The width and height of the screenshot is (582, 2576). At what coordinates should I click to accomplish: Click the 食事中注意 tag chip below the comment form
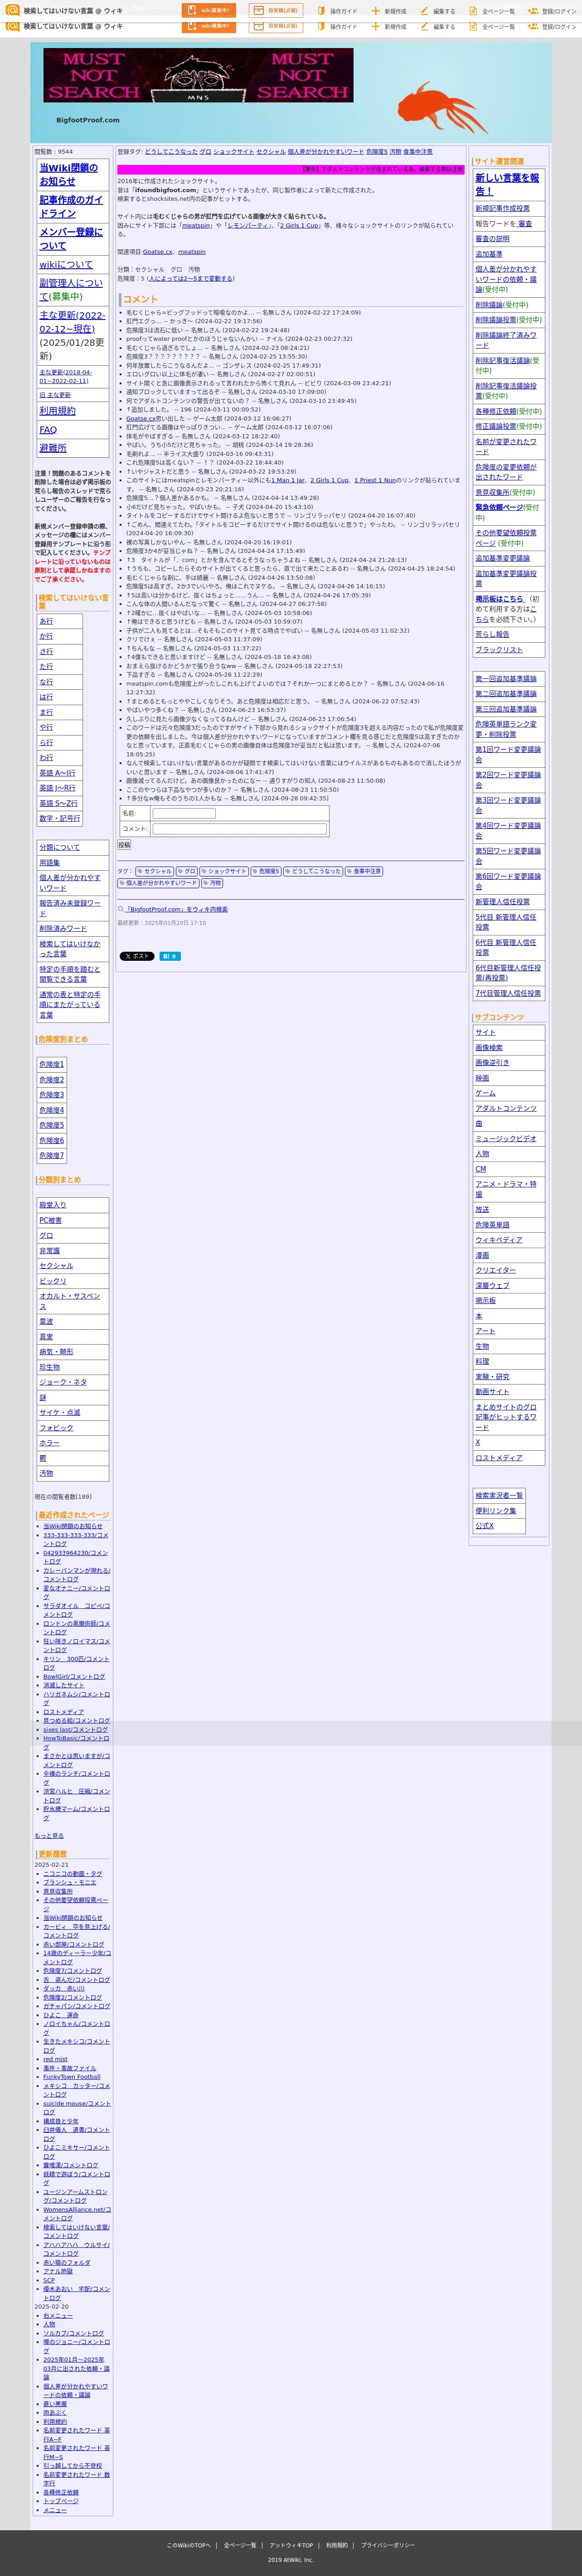click(x=364, y=871)
